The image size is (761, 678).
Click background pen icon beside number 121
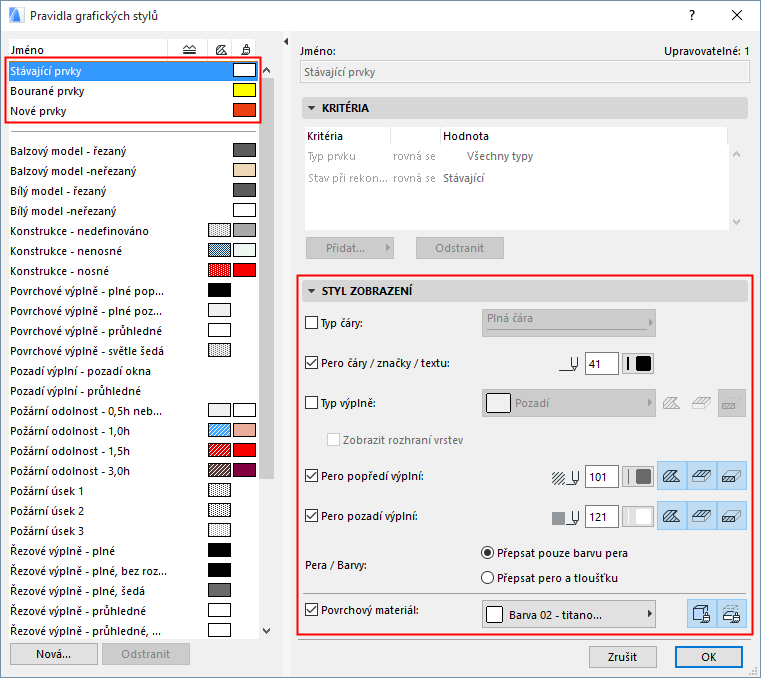pyautogui.click(x=565, y=517)
